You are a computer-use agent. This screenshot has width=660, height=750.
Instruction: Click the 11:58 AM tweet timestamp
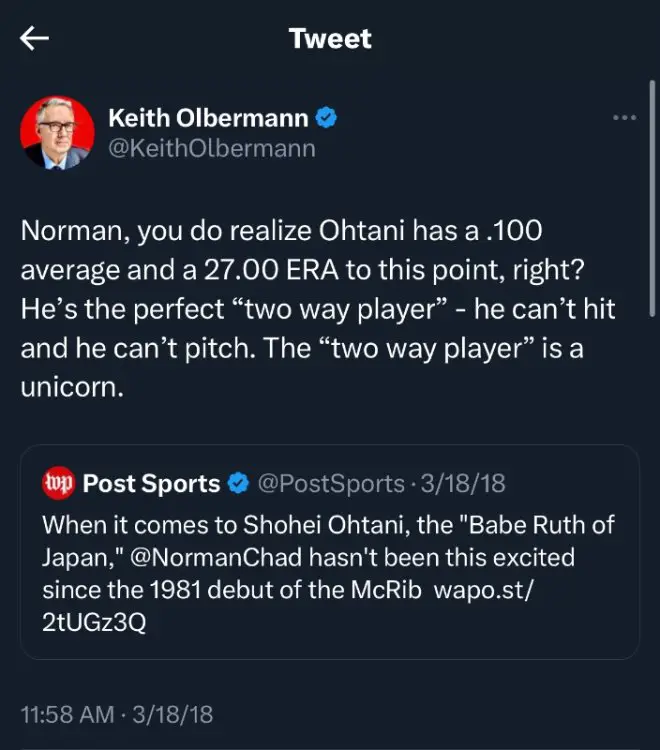[x=116, y=716]
